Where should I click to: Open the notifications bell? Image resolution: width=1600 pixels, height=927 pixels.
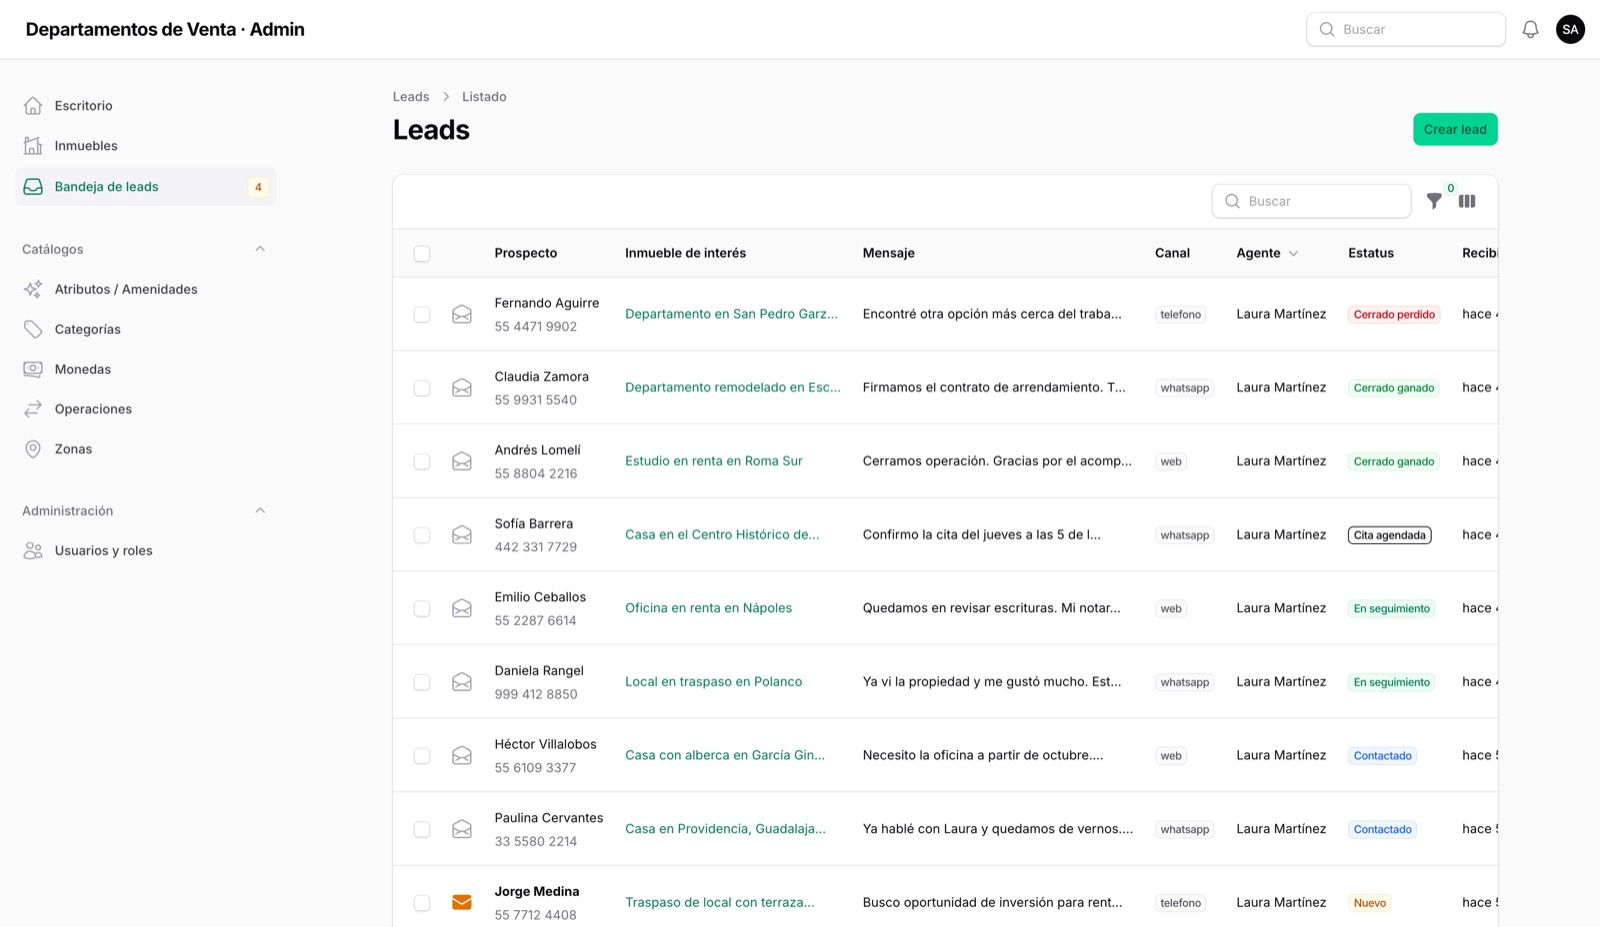1530,29
